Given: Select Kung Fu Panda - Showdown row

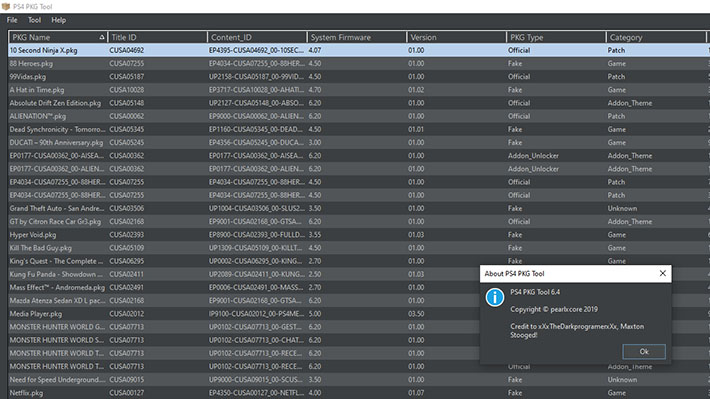Looking at the screenshot, I should [359, 274].
